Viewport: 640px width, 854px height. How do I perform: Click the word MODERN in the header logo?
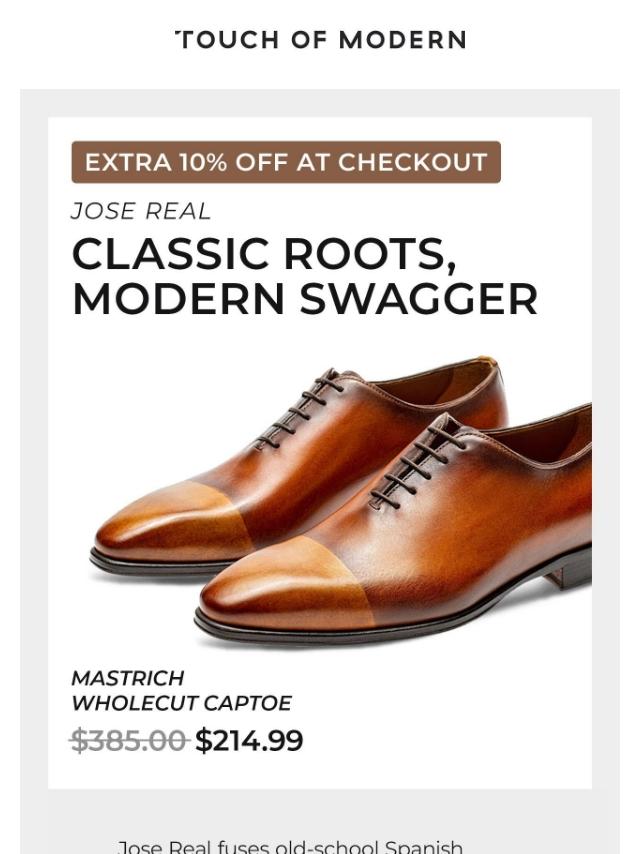[x=403, y=40]
